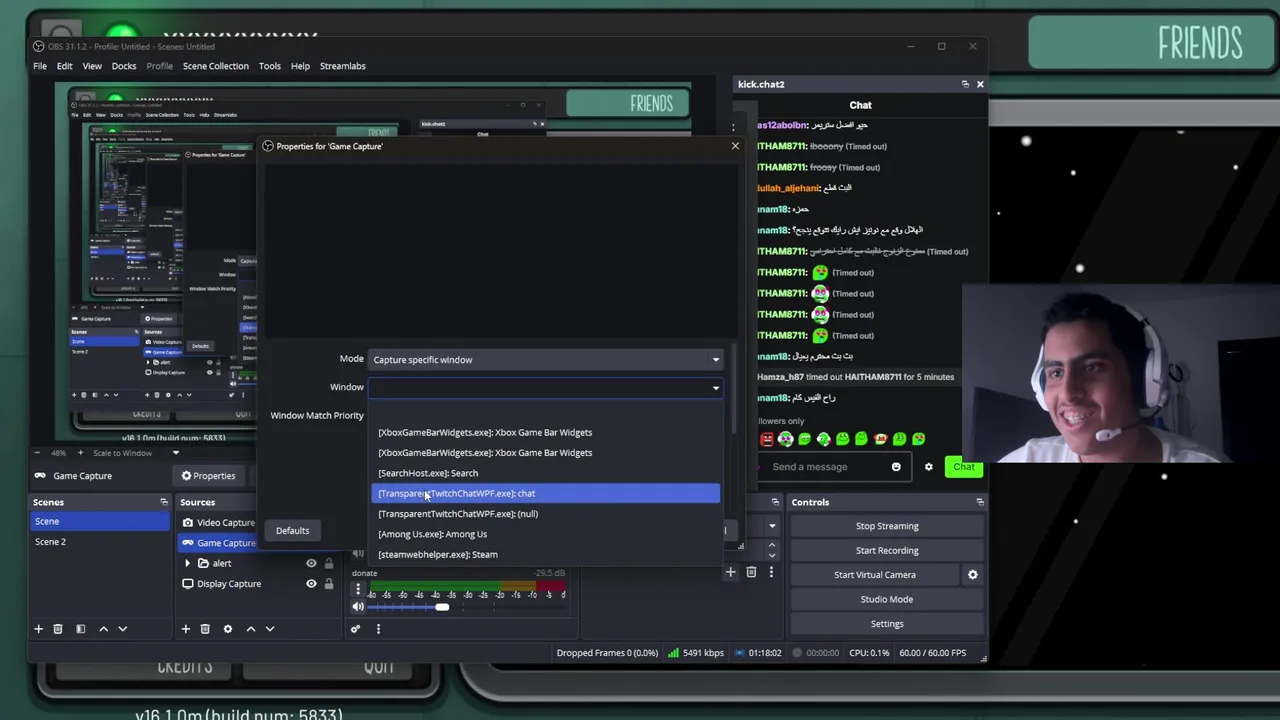The height and width of the screenshot is (720, 1280).
Task: Click Start Recording button
Action: (x=887, y=551)
